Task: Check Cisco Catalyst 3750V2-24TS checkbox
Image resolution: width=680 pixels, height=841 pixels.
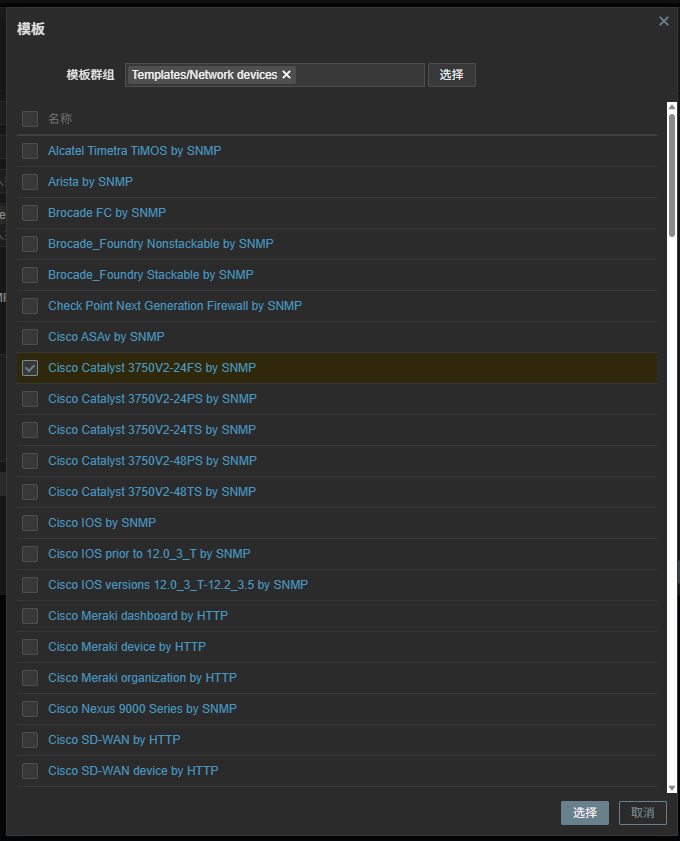Action: (30, 430)
